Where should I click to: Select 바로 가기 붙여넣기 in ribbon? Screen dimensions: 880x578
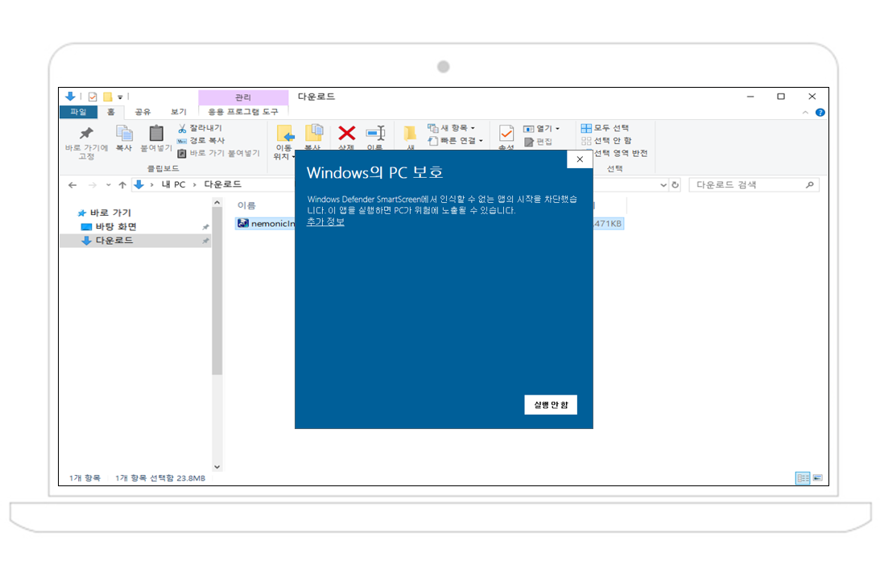(219, 153)
